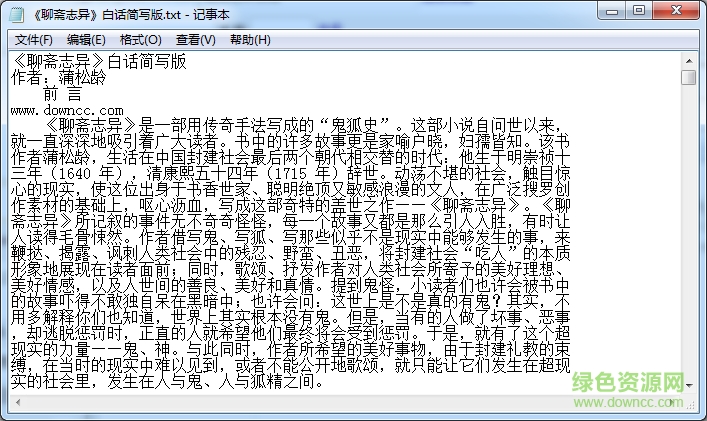707x421 pixels.
Task: Click the vertical scrollbar thumb
Action: point(689,77)
